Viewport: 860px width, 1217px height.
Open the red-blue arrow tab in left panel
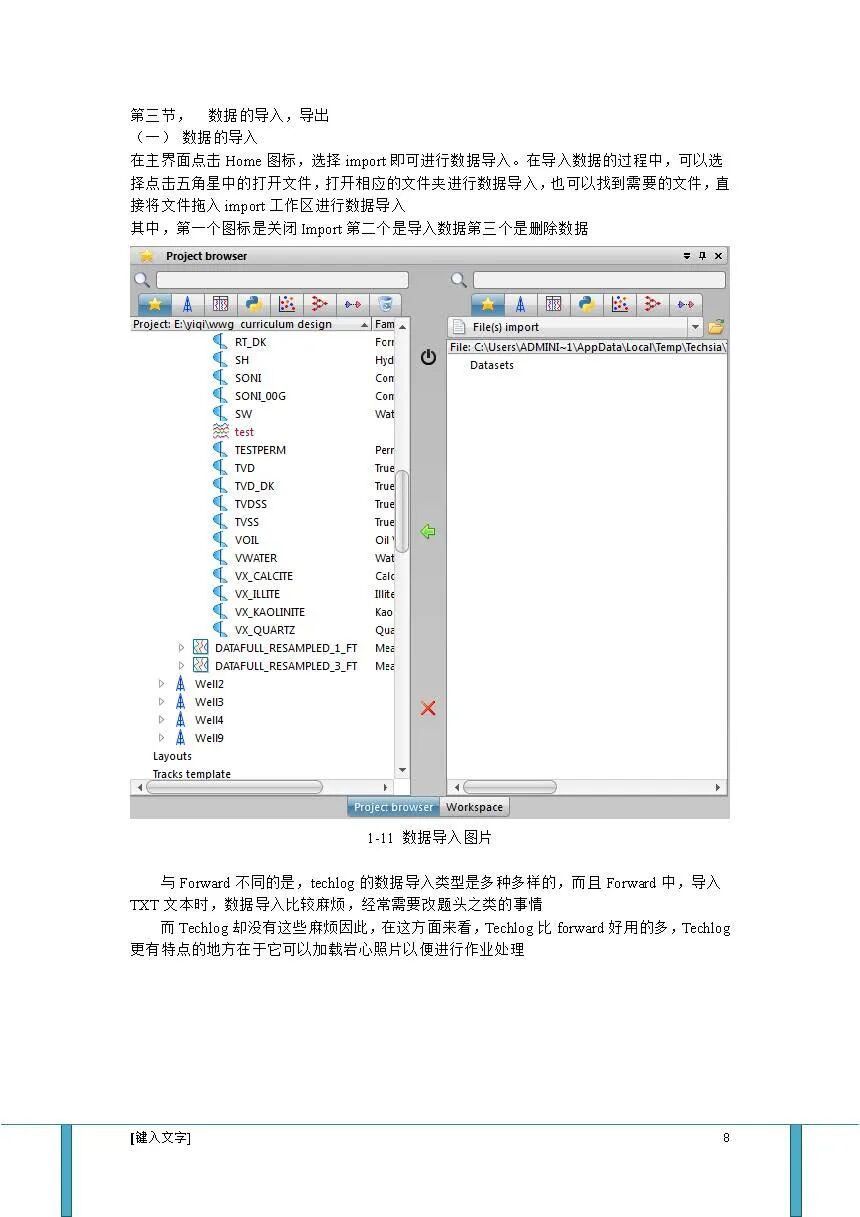353,304
